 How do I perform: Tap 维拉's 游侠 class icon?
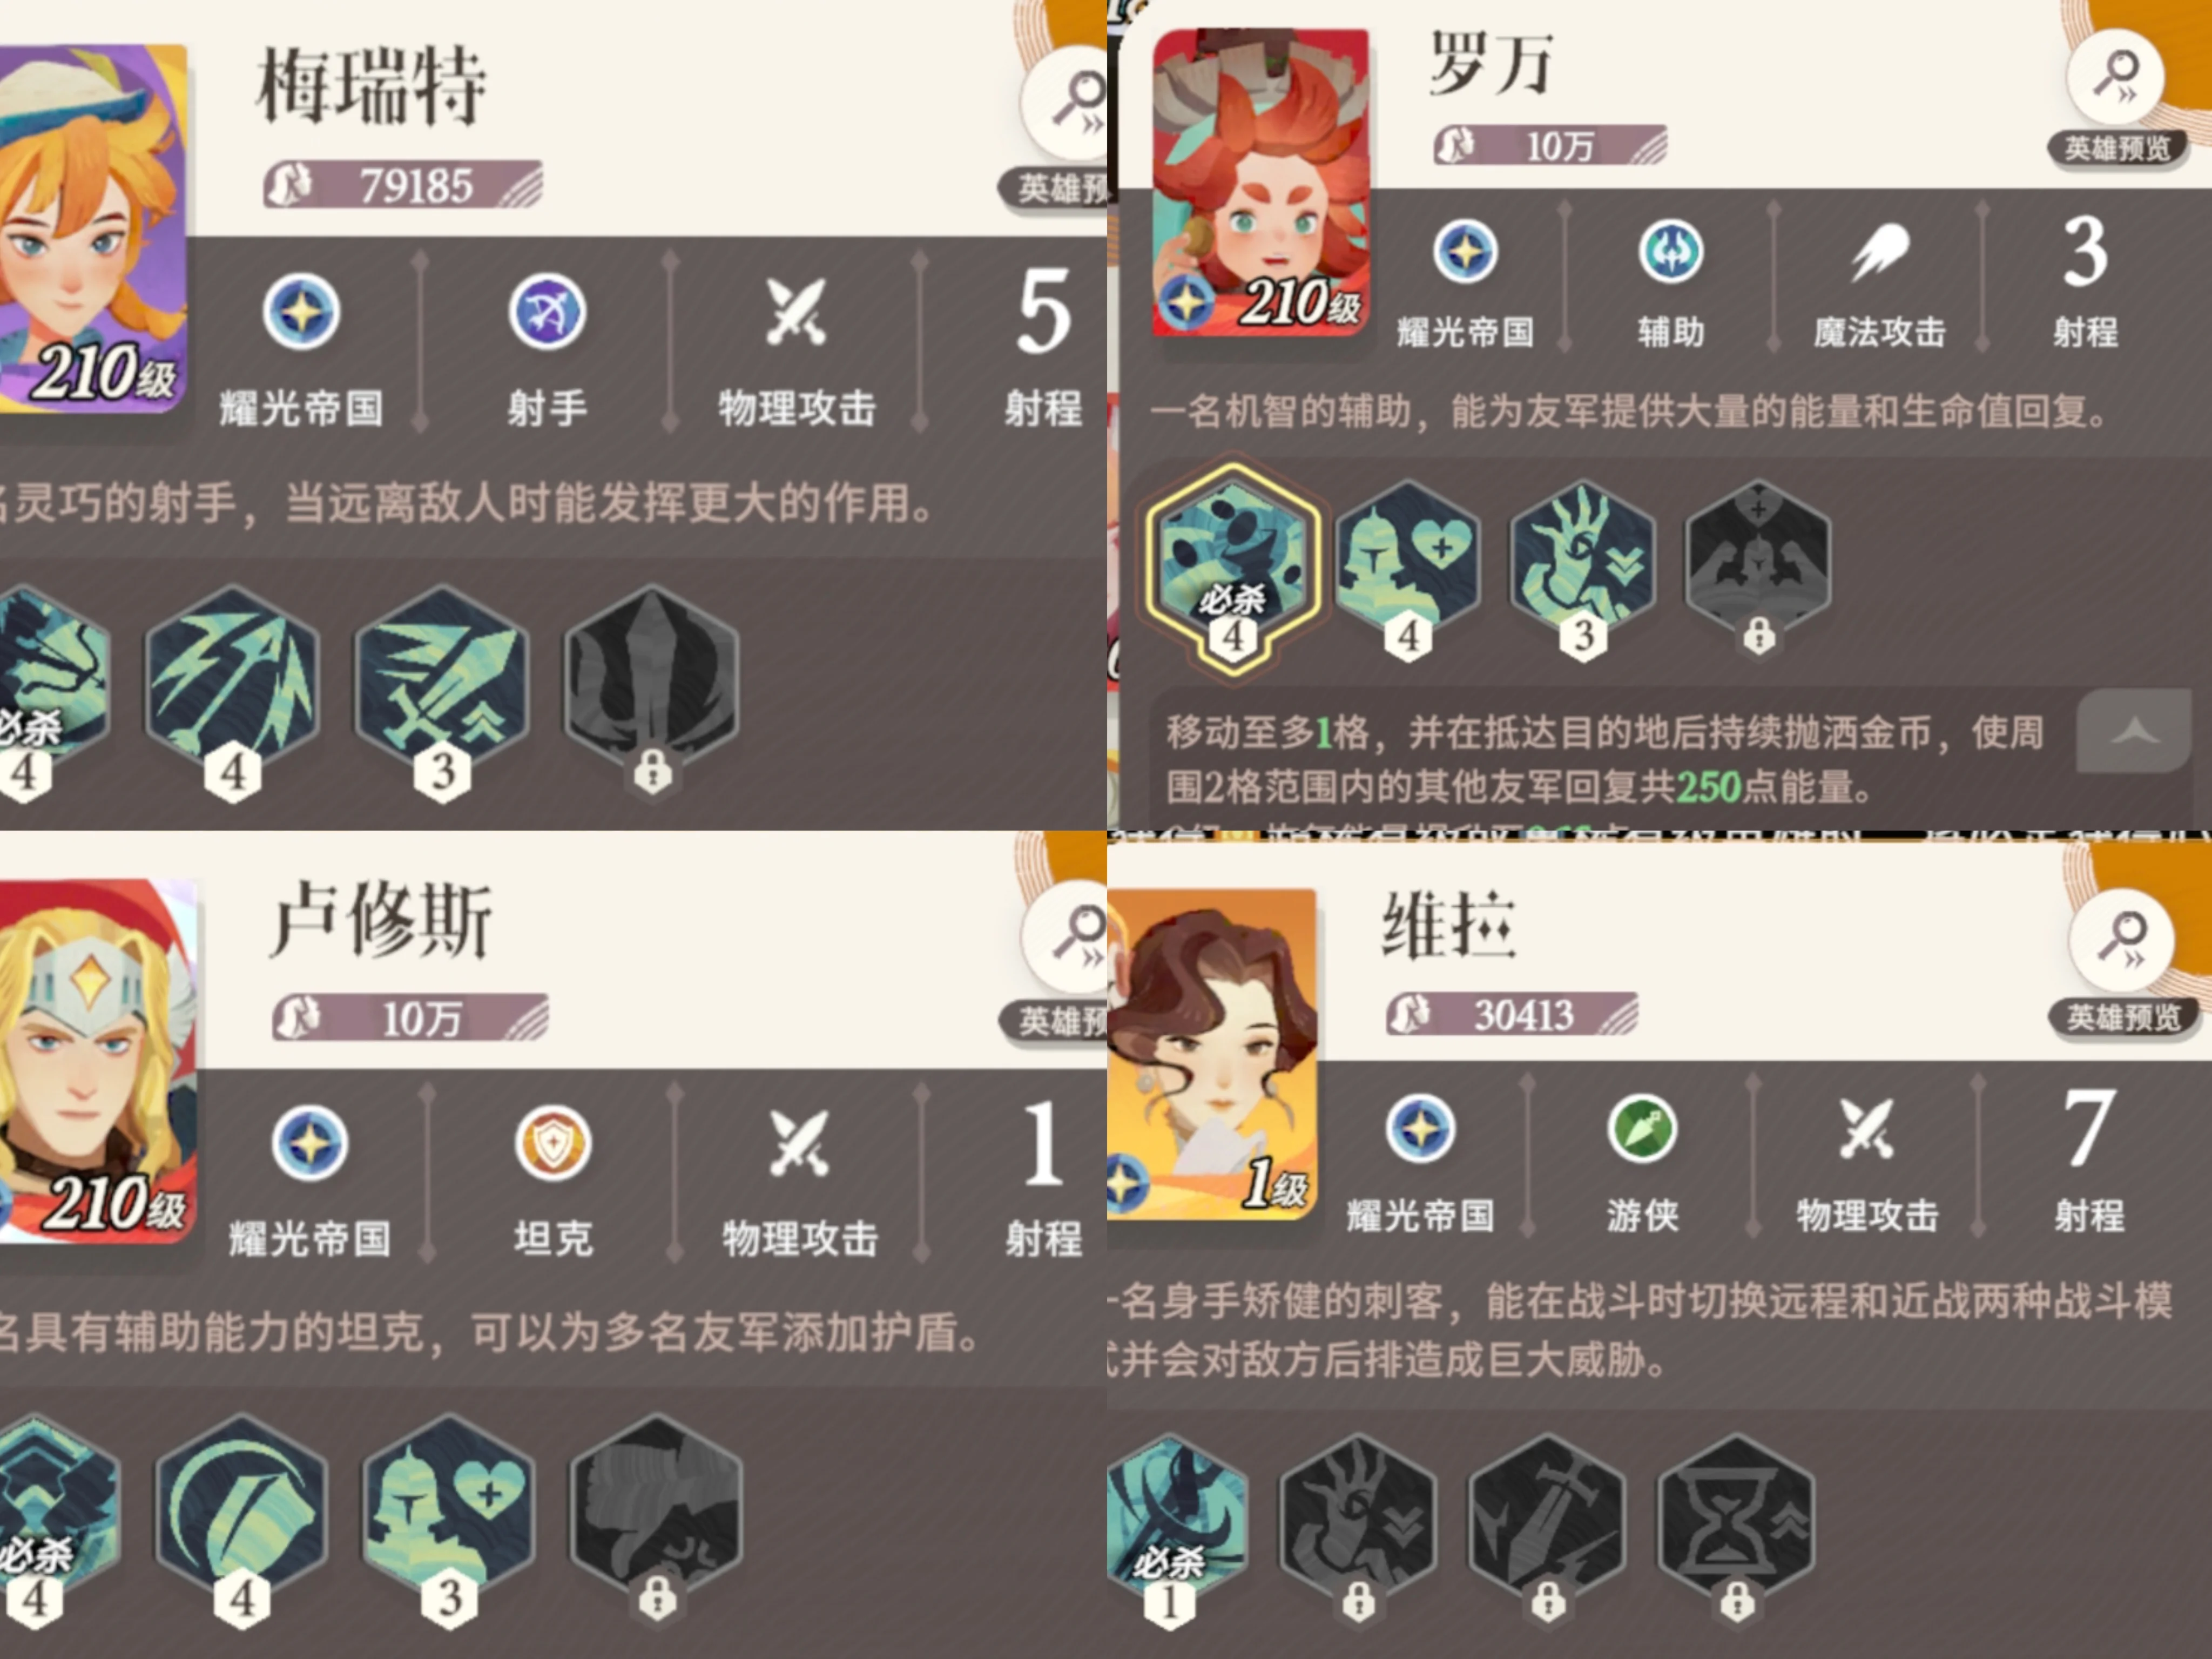pos(1642,1129)
